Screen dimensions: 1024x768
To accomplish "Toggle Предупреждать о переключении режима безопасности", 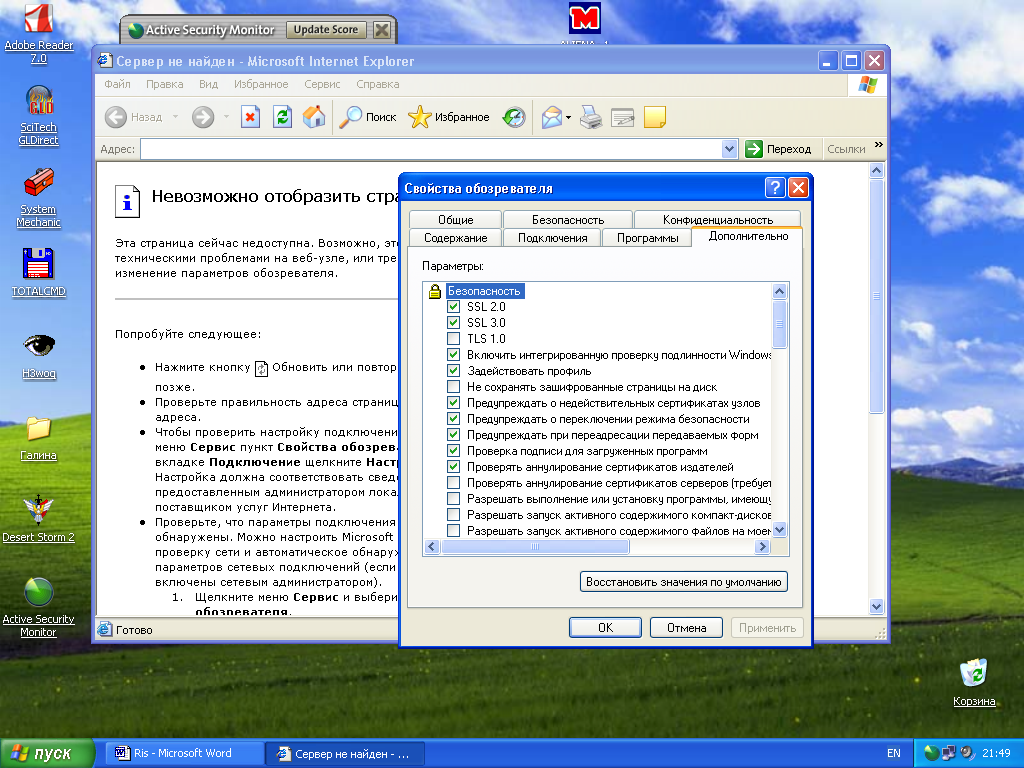I will [x=453, y=419].
